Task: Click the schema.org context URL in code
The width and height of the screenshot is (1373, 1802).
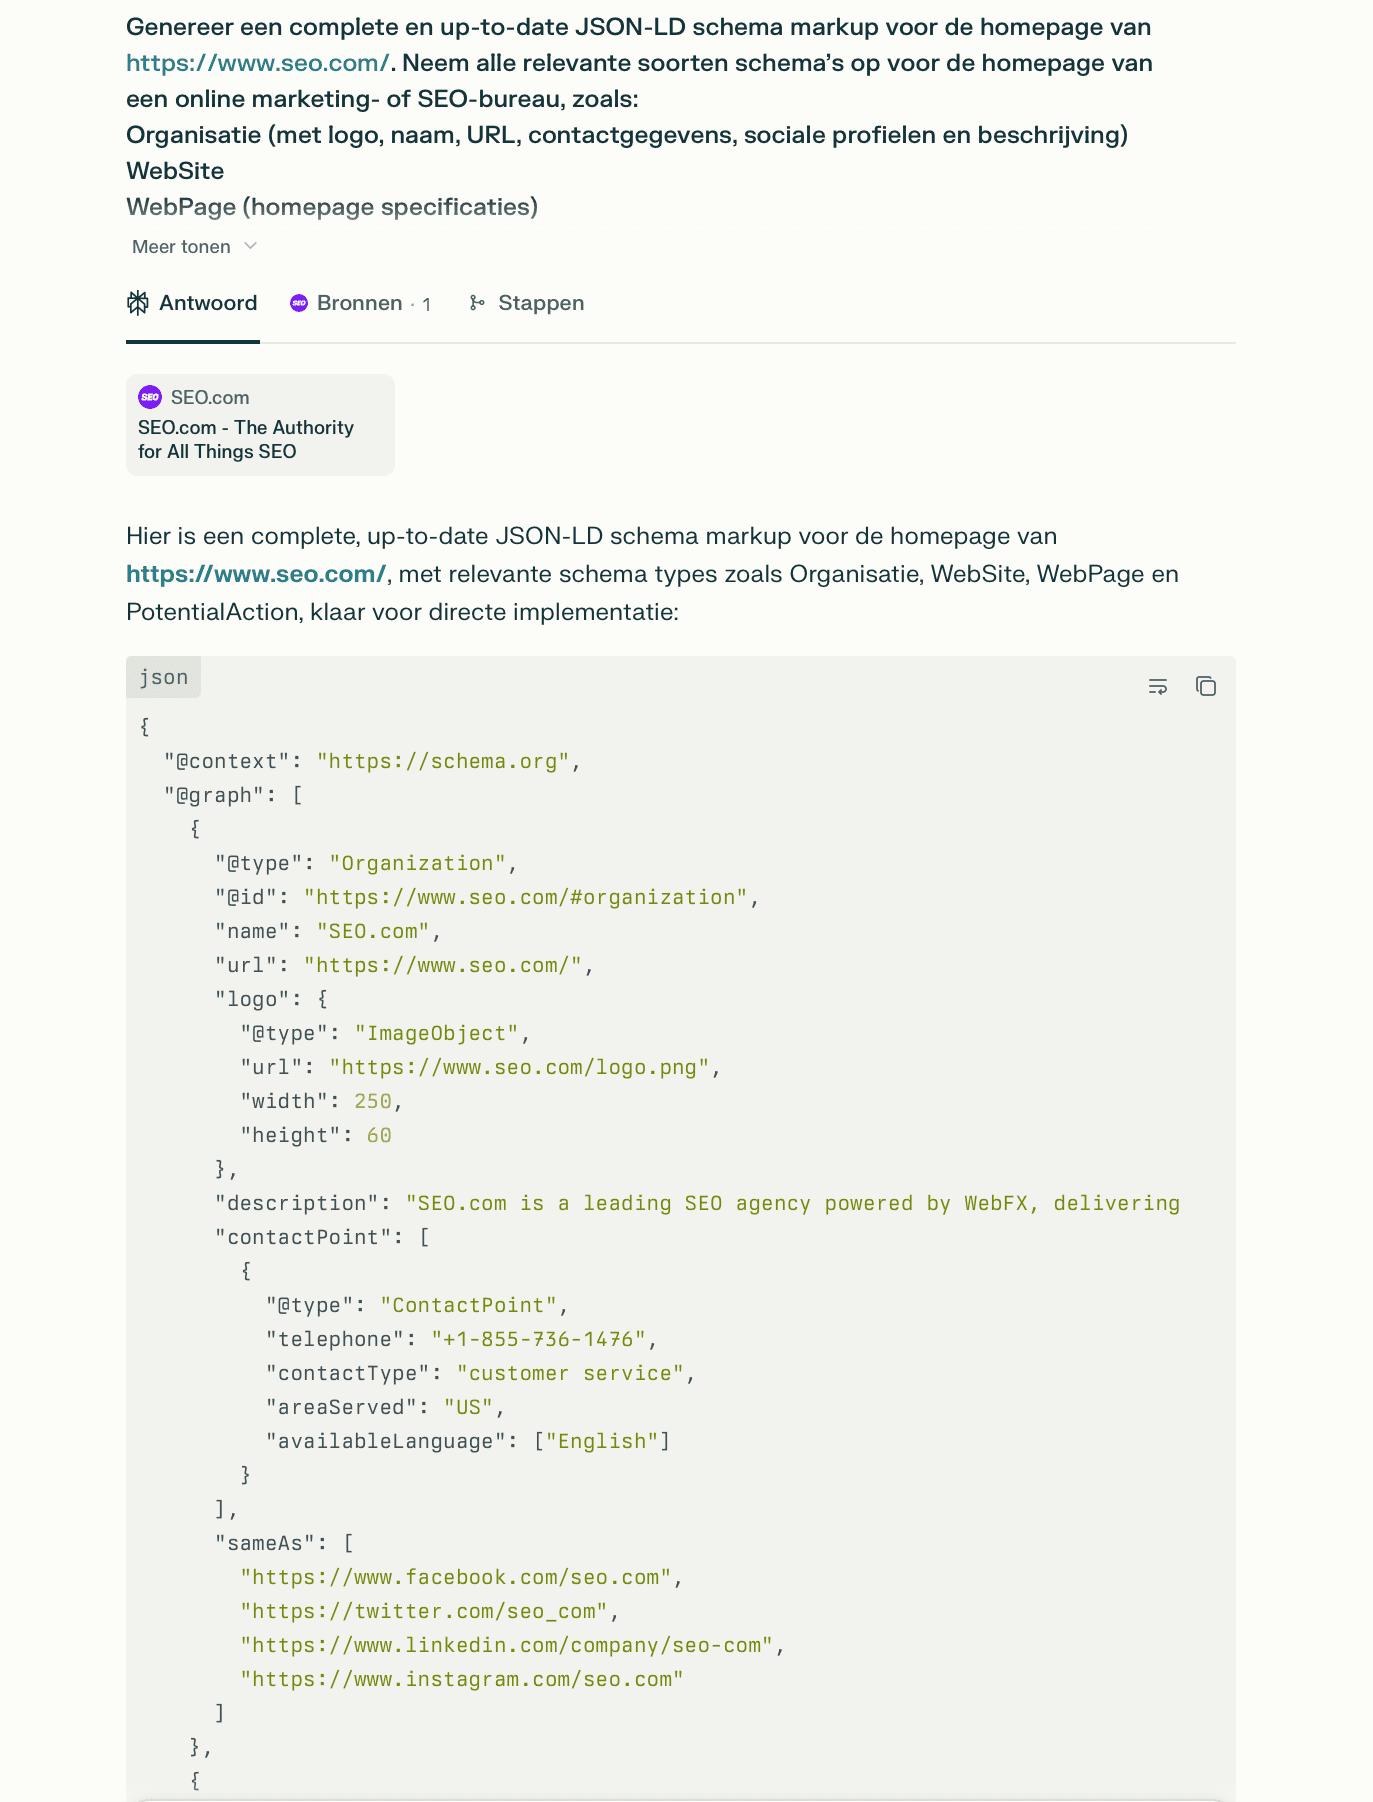Action: click(x=443, y=761)
